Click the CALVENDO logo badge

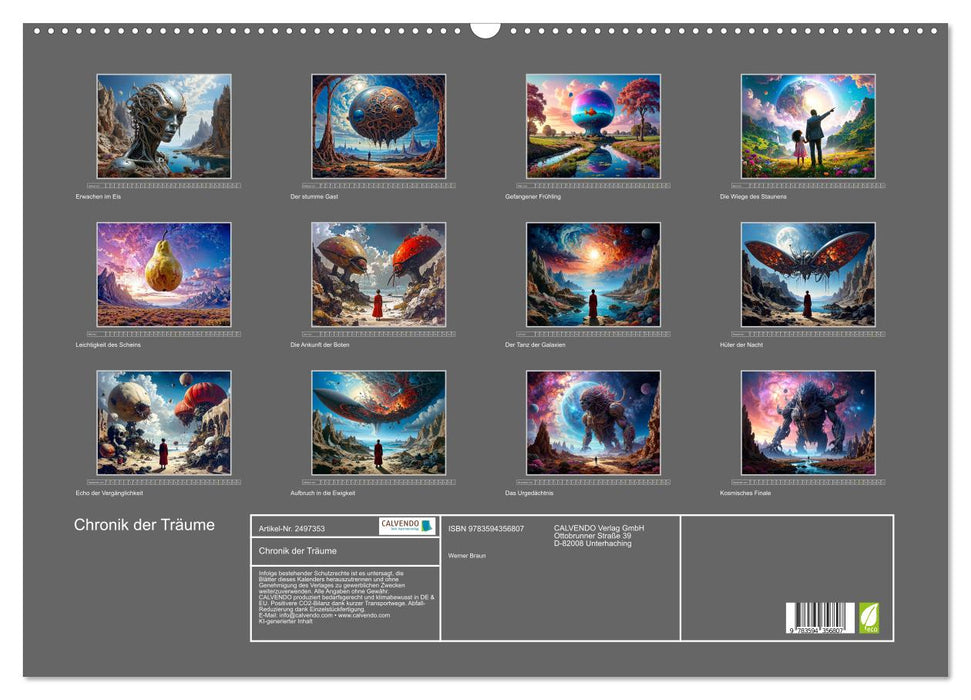pos(407,526)
